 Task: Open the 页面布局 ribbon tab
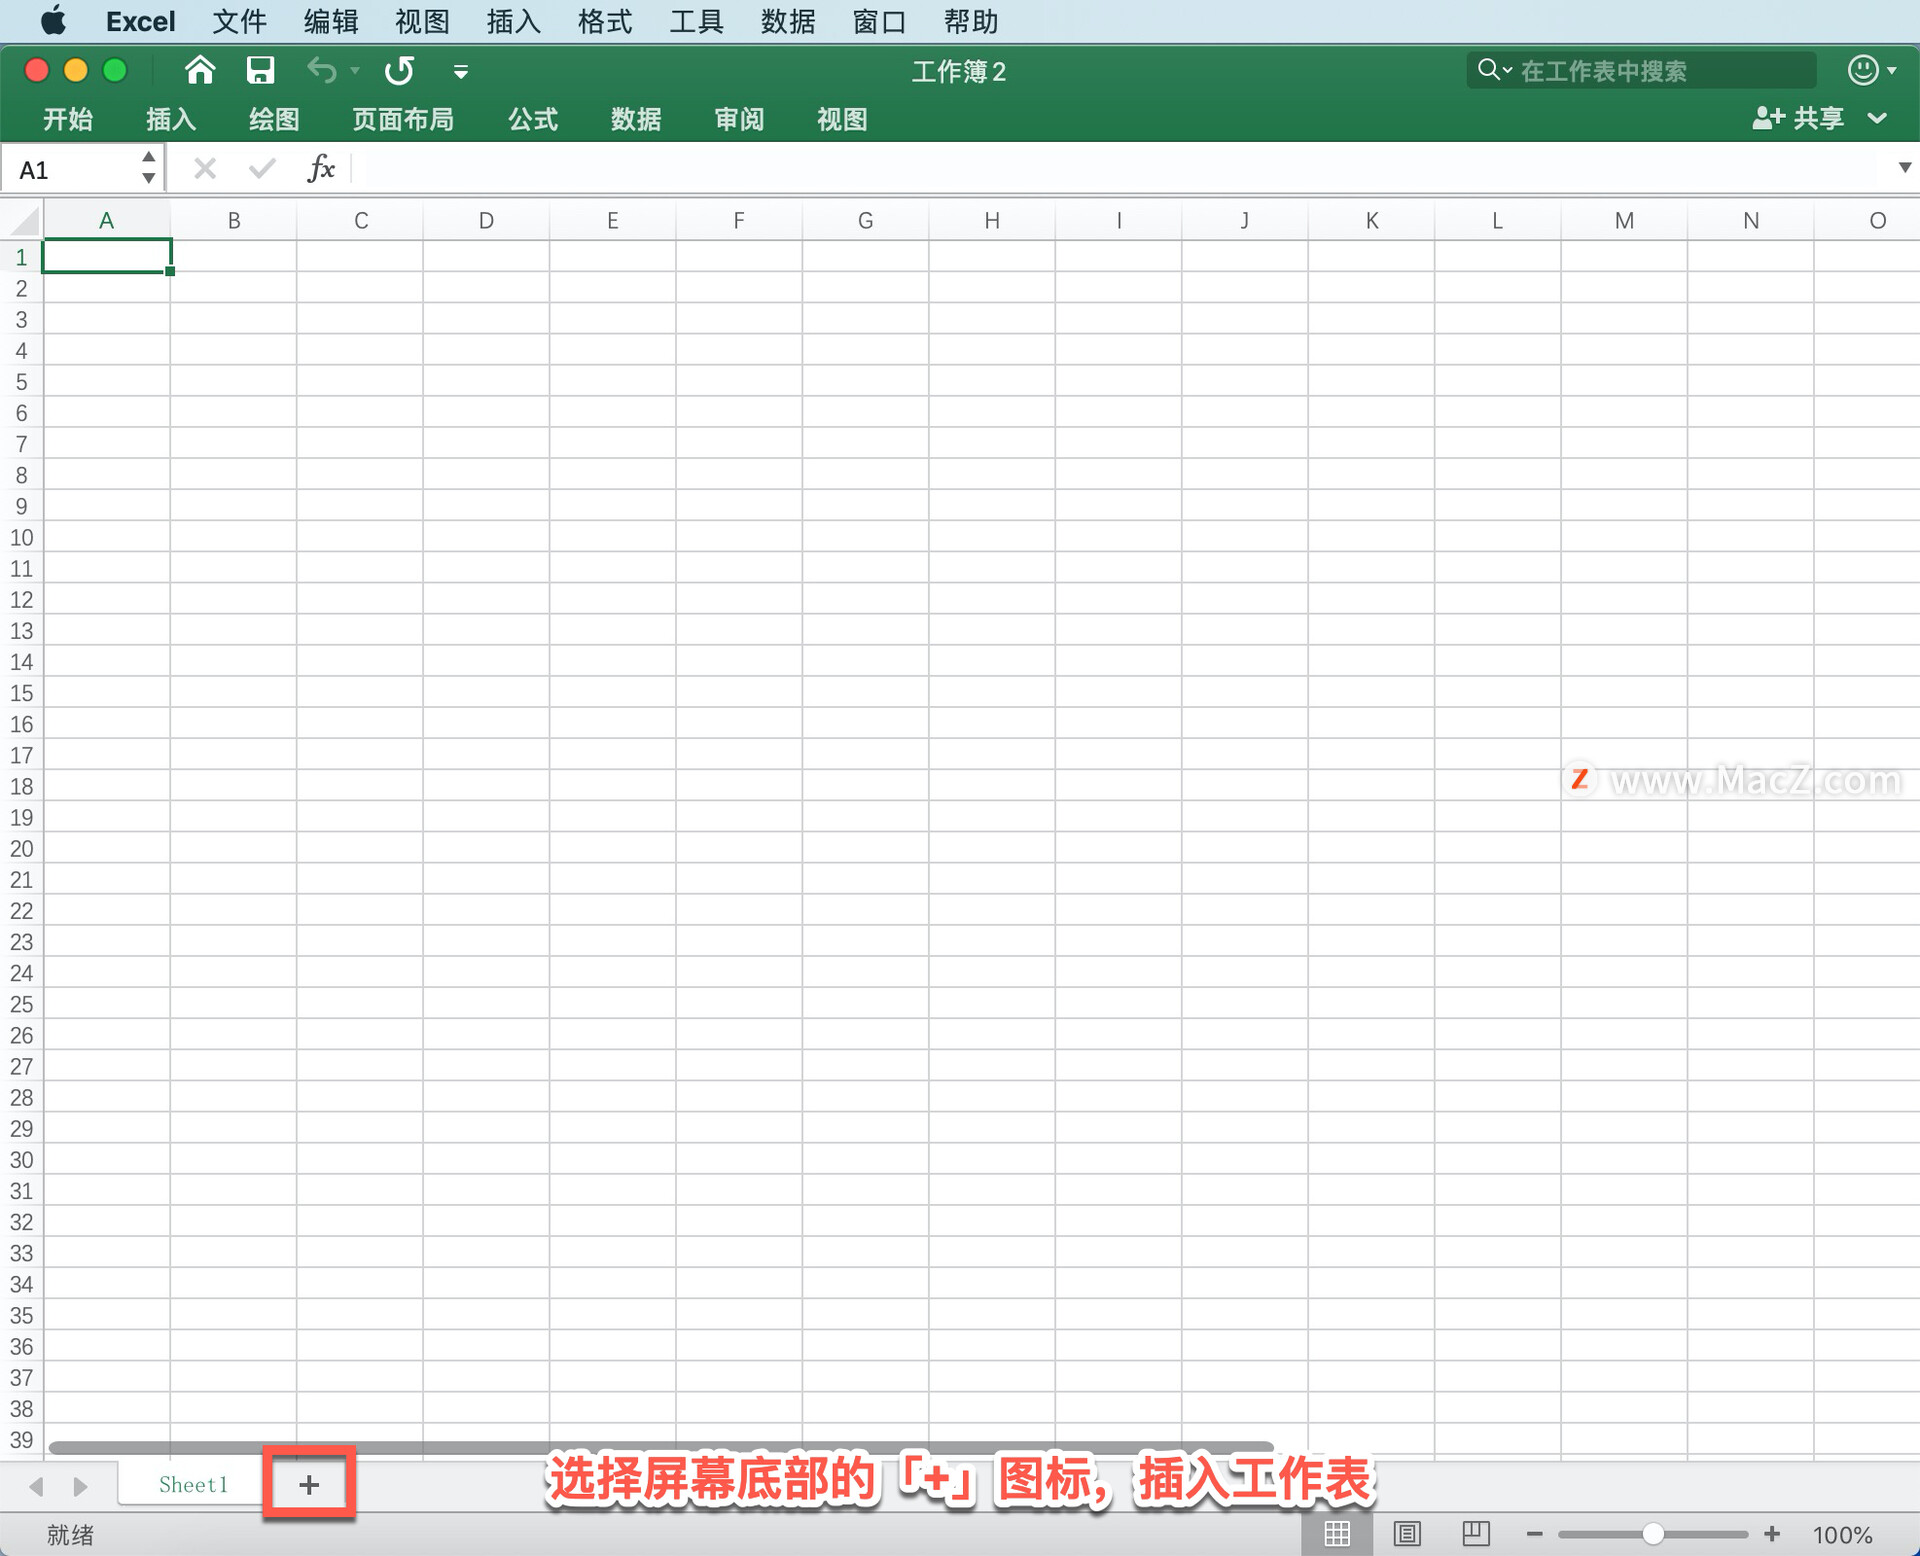(402, 119)
